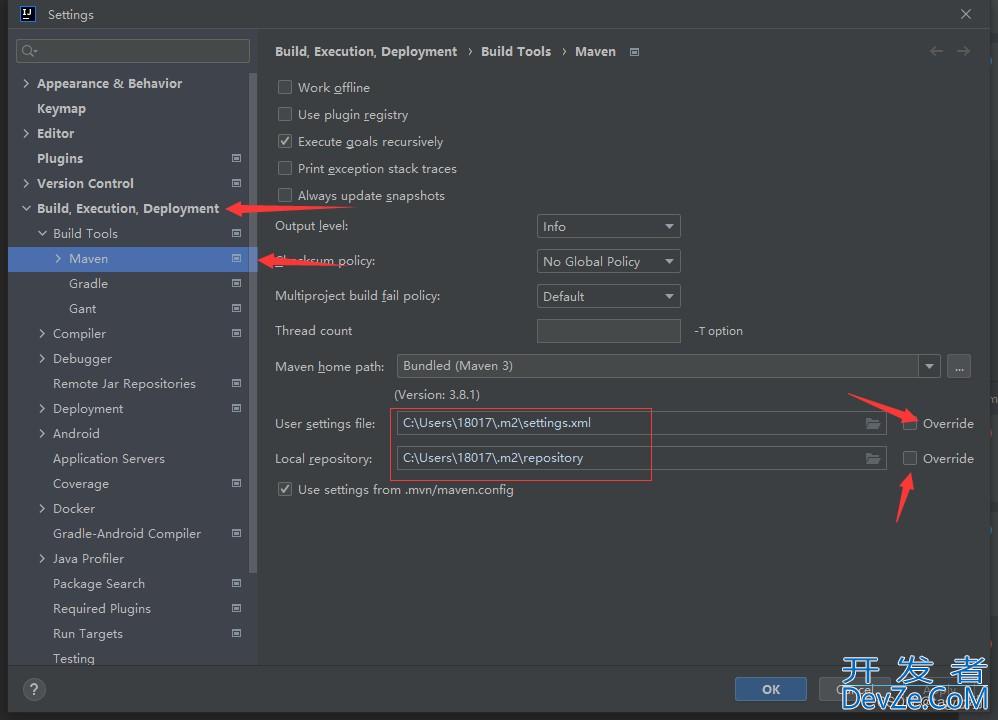
Task: Enable the Work offline checkbox
Action: [x=285, y=87]
